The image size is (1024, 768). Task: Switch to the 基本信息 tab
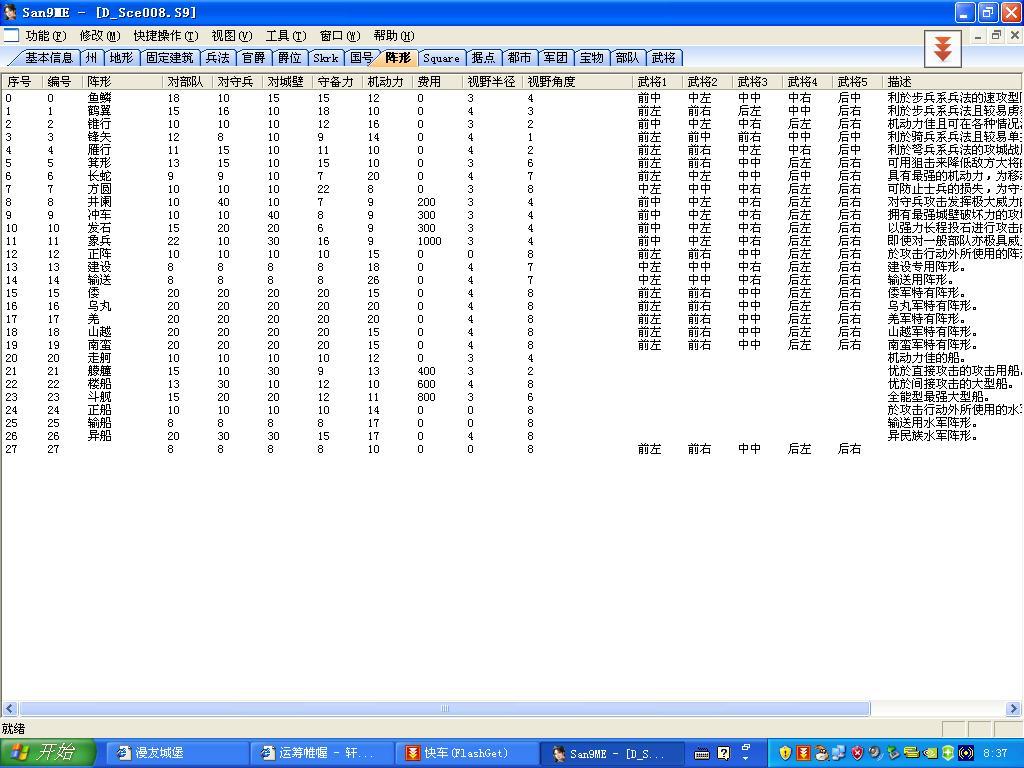[48, 58]
